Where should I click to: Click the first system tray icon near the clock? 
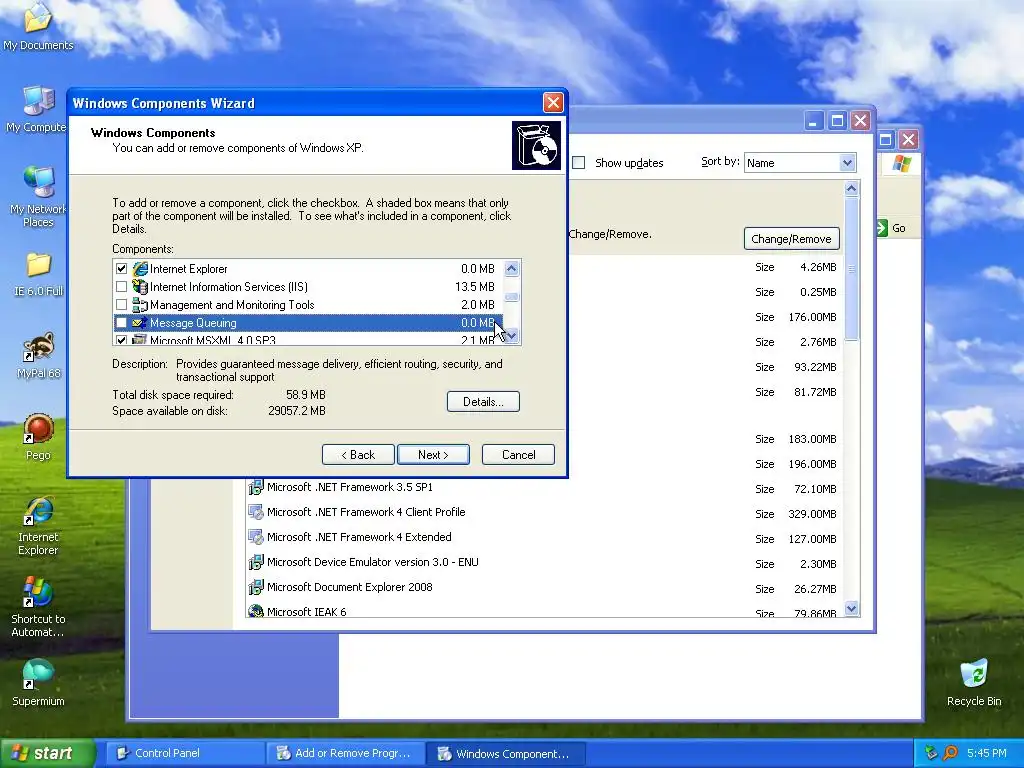coord(931,753)
